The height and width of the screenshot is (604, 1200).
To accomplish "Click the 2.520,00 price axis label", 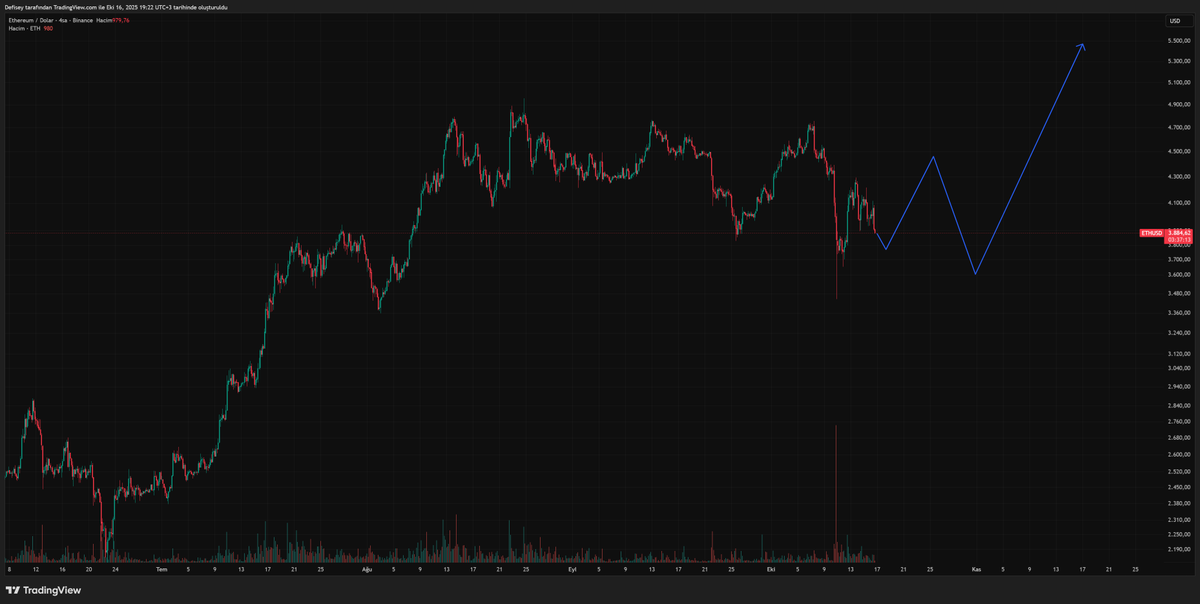I will (1178, 471).
